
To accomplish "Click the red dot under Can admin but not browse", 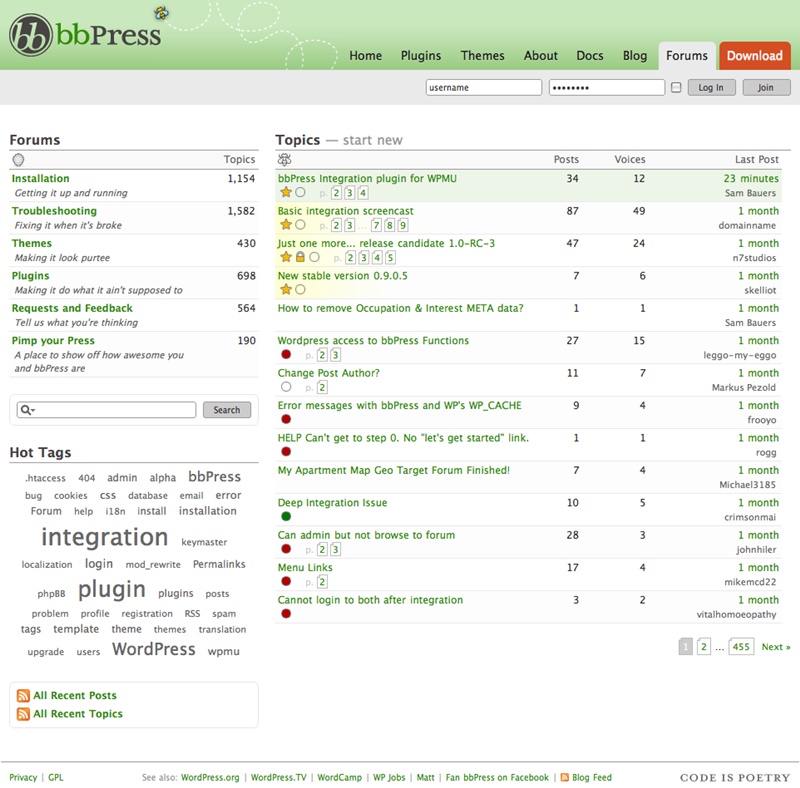I will pos(286,549).
